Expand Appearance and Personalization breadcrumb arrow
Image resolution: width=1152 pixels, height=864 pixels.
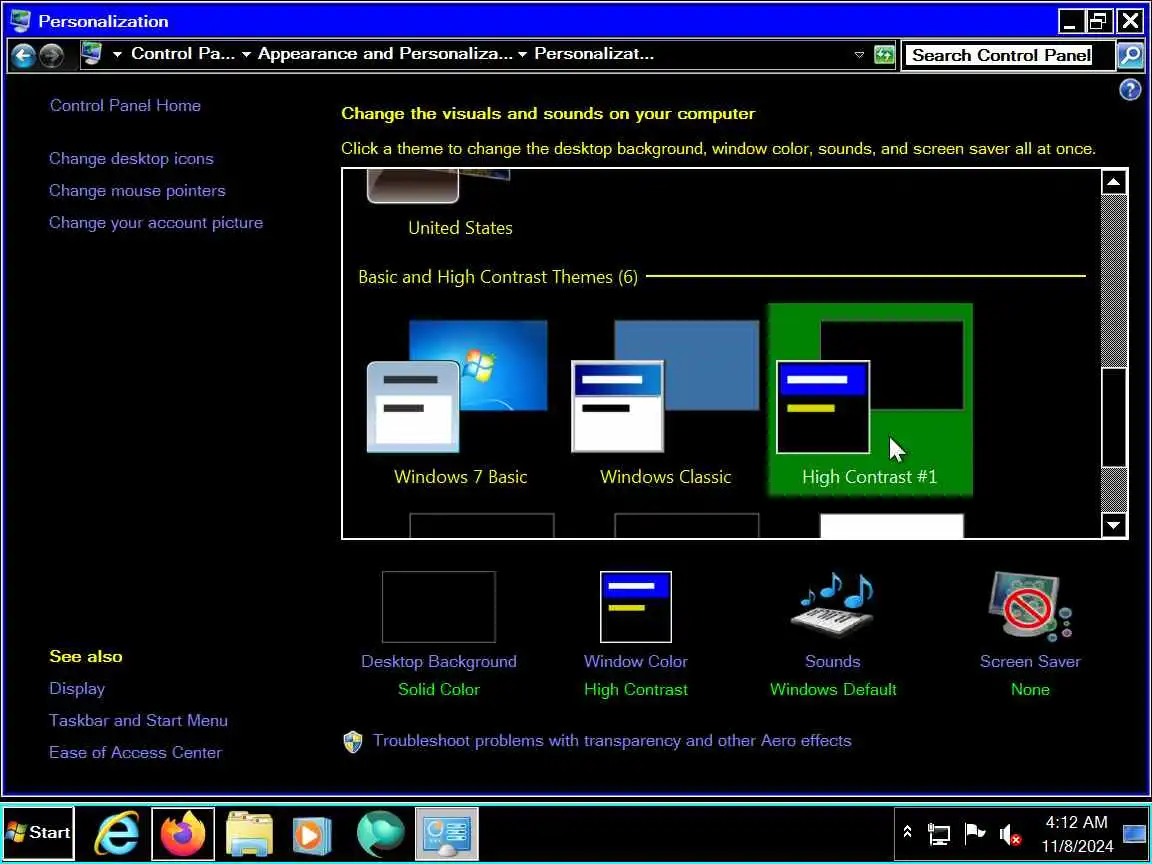pyautogui.click(x=522, y=54)
